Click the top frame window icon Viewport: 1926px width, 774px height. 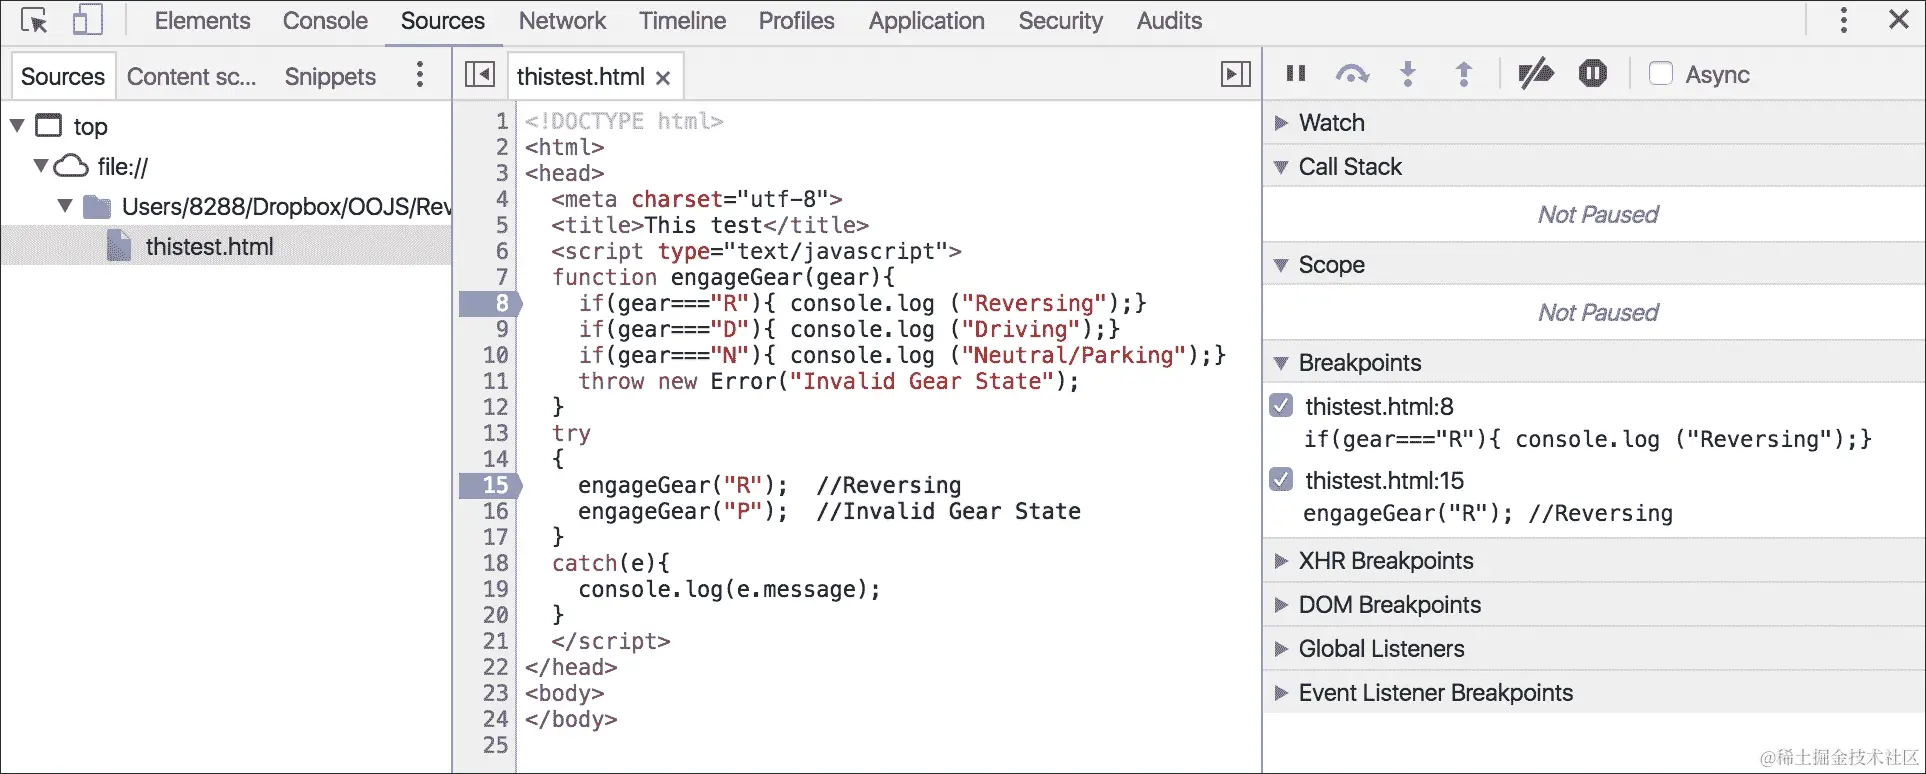[48, 125]
